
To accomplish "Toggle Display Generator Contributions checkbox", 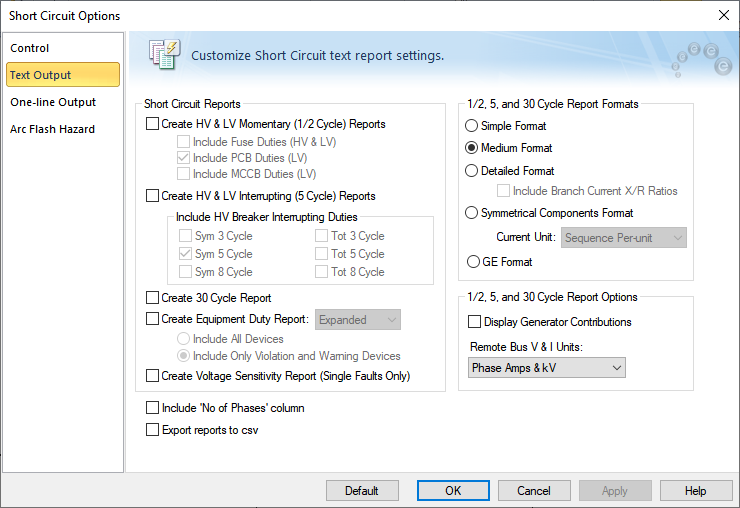I will 475,322.
